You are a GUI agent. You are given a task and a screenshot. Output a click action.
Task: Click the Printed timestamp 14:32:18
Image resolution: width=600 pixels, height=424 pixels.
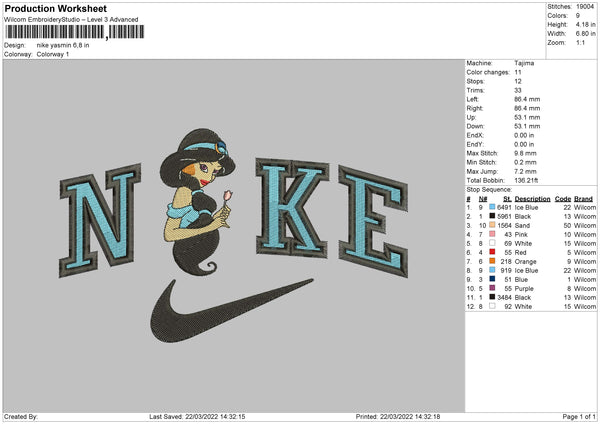(x=425, y=416)
